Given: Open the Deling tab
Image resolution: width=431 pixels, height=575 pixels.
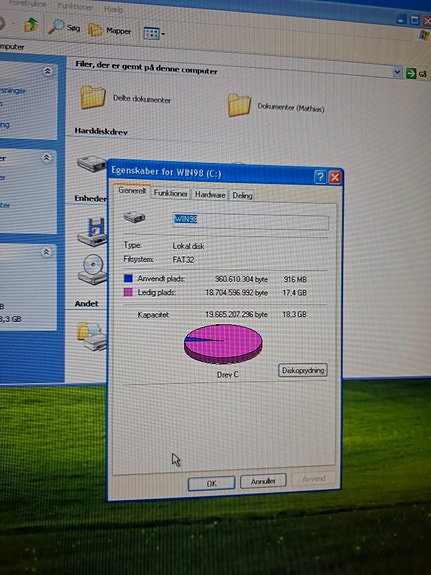Looking at the screenshot, I should point(242,195).
